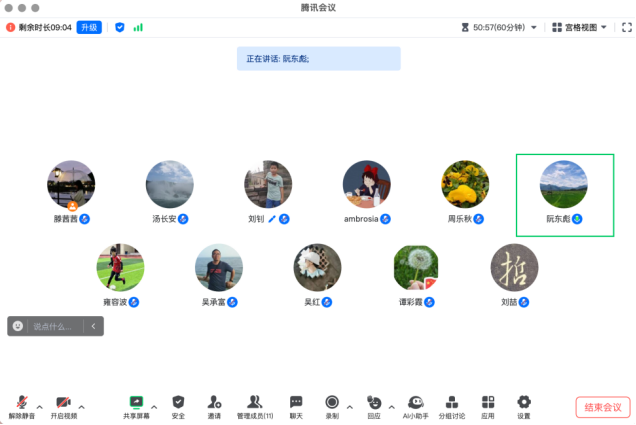Click the blue 升级 upgrade button
This screenshot has height=425, width=636.
pos(89,27)
